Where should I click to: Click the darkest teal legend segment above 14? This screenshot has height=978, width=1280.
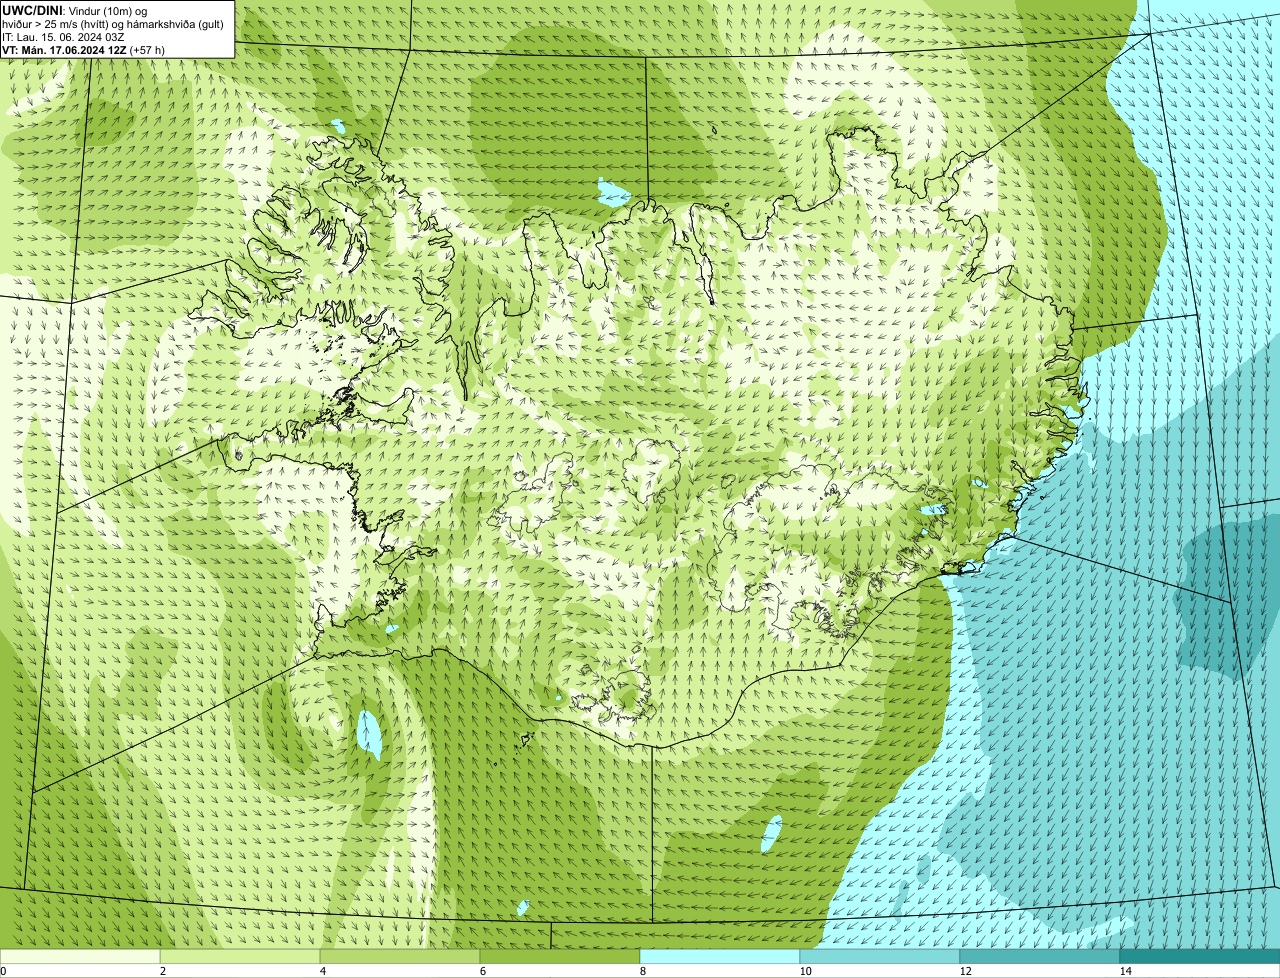pos(1200,956)
